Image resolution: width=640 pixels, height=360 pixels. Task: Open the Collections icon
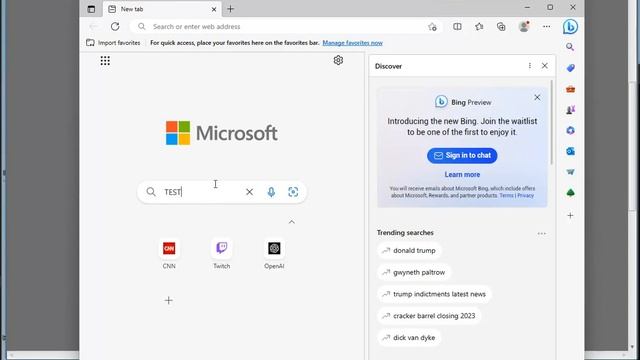[501, 27]
